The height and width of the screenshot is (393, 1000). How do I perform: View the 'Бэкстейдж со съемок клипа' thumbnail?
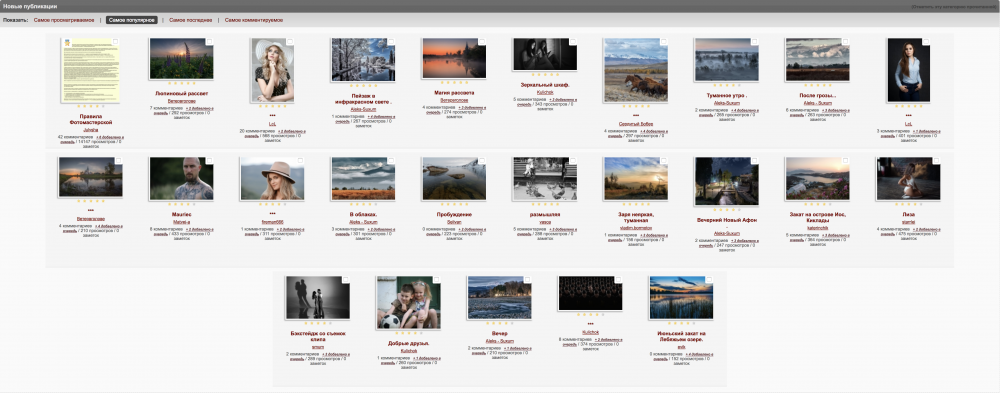point(318,298)
